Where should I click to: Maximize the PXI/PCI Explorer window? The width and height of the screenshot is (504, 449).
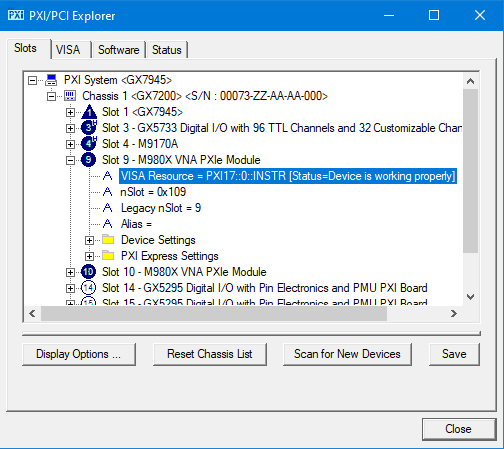(434, 15)
